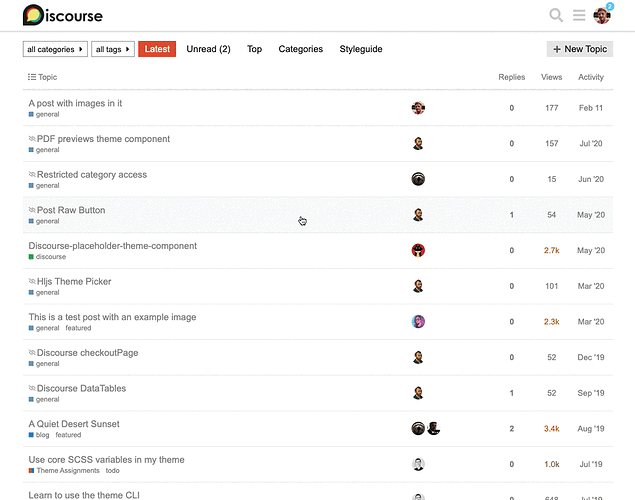Switch to the Top tab
Viewport: 635px width, 500px height.
coord(254,49)
